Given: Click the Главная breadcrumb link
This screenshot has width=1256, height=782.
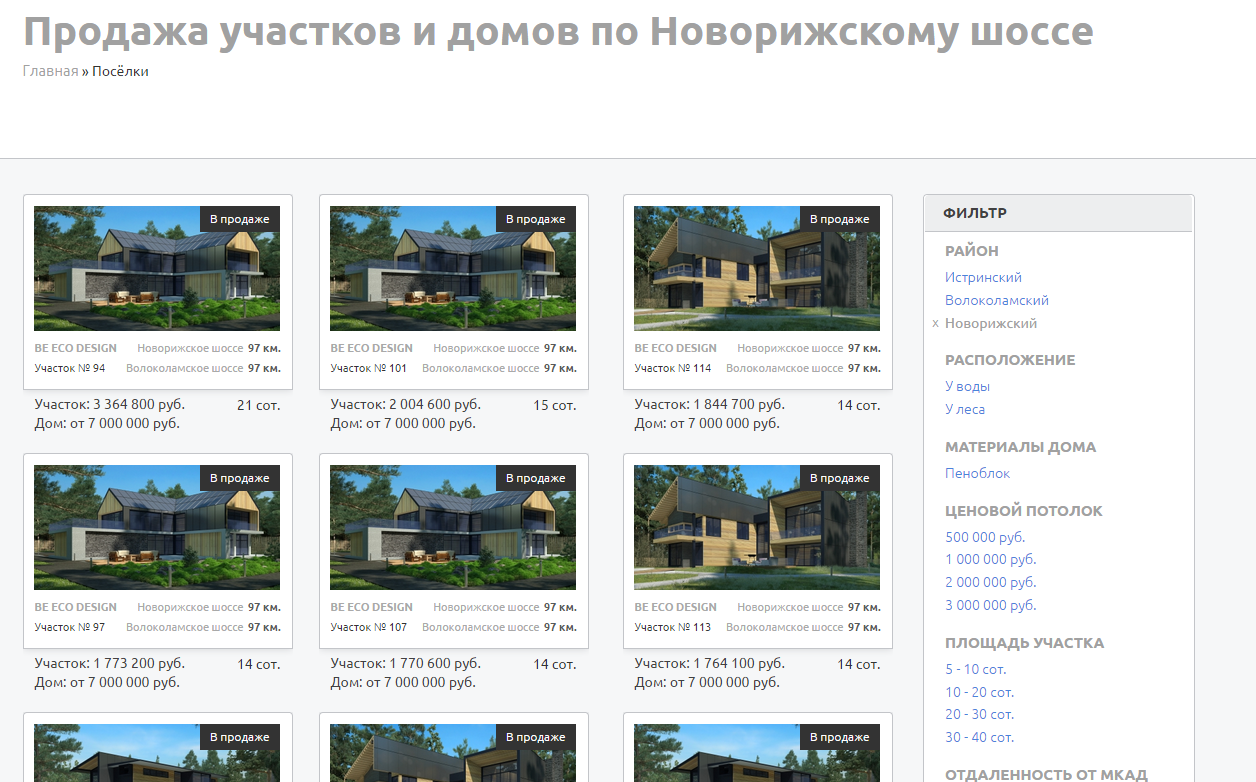Looking at the screenshot, I should pyautogui.click(x=50, y=71).
